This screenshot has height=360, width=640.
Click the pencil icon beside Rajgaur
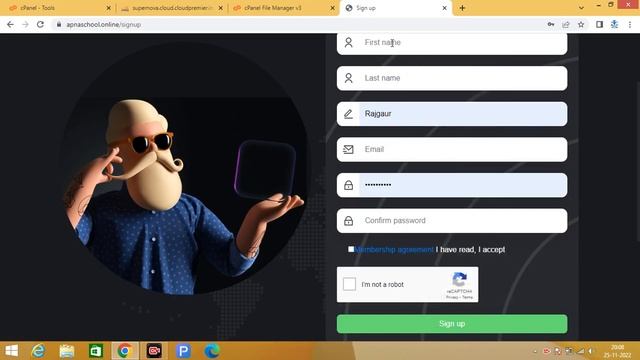point(348,114)
